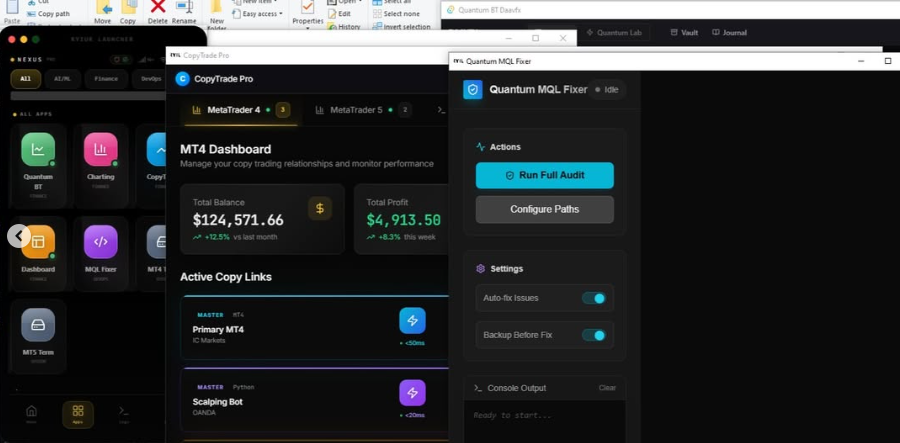Click the Quantum BT Daavfx window title

488,10
